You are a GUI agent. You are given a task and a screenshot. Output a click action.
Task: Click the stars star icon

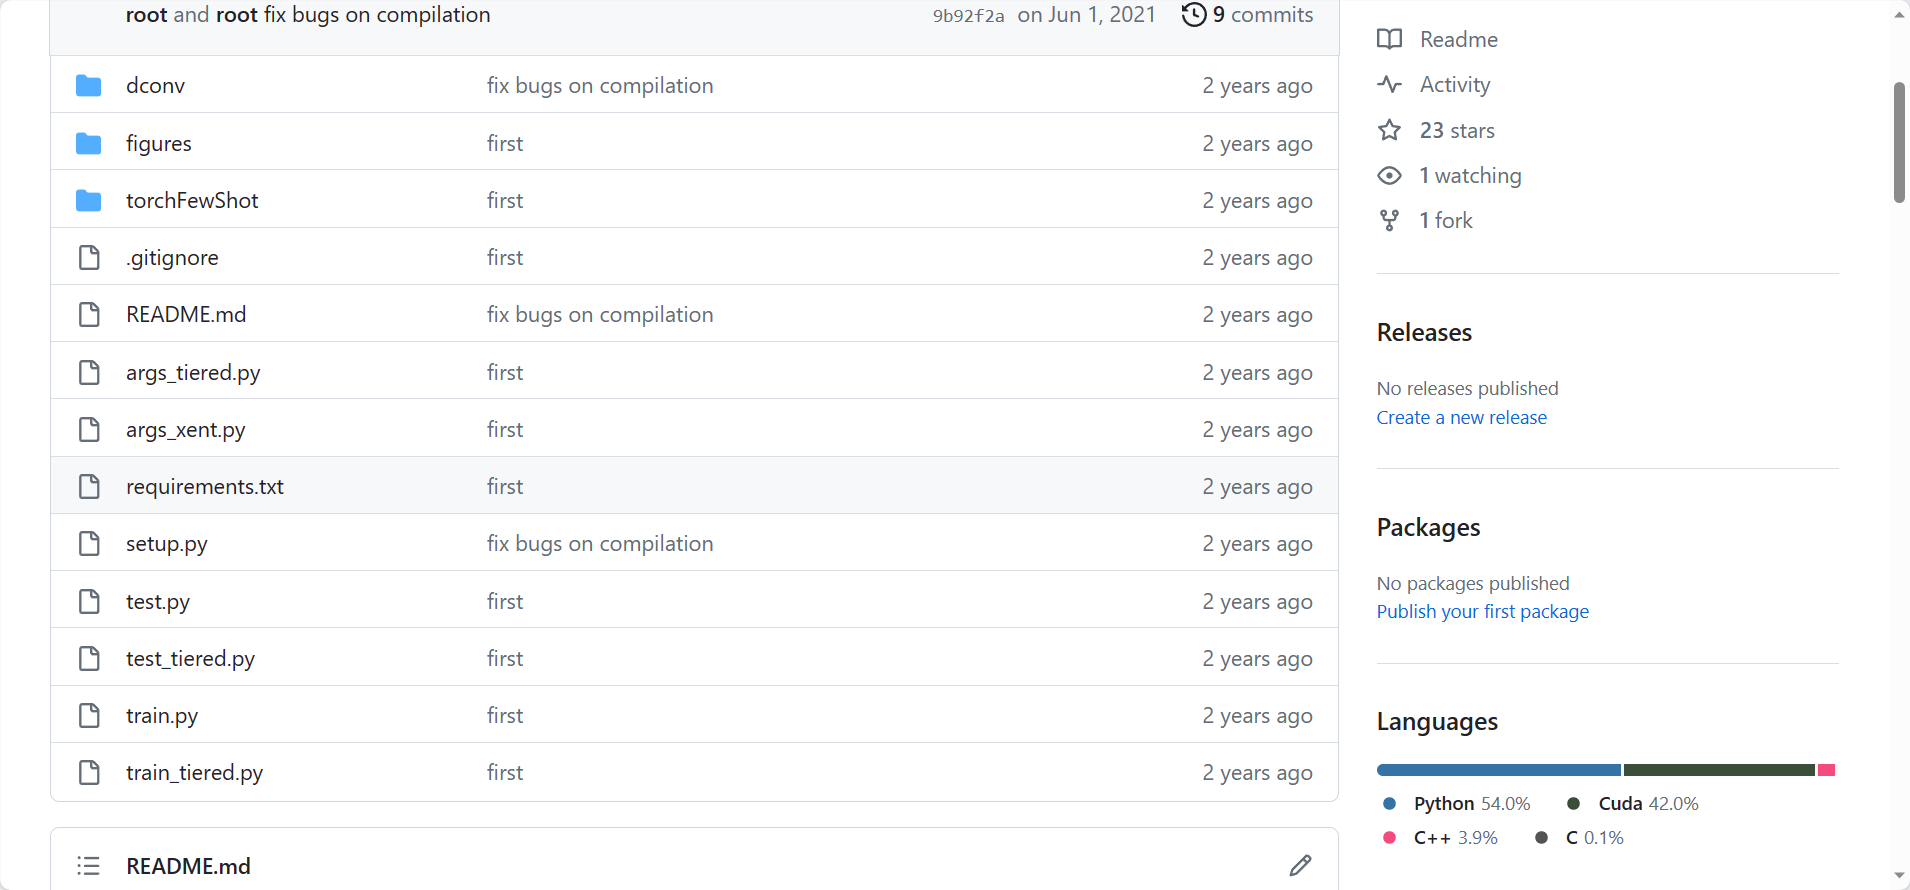[1389, 130]
